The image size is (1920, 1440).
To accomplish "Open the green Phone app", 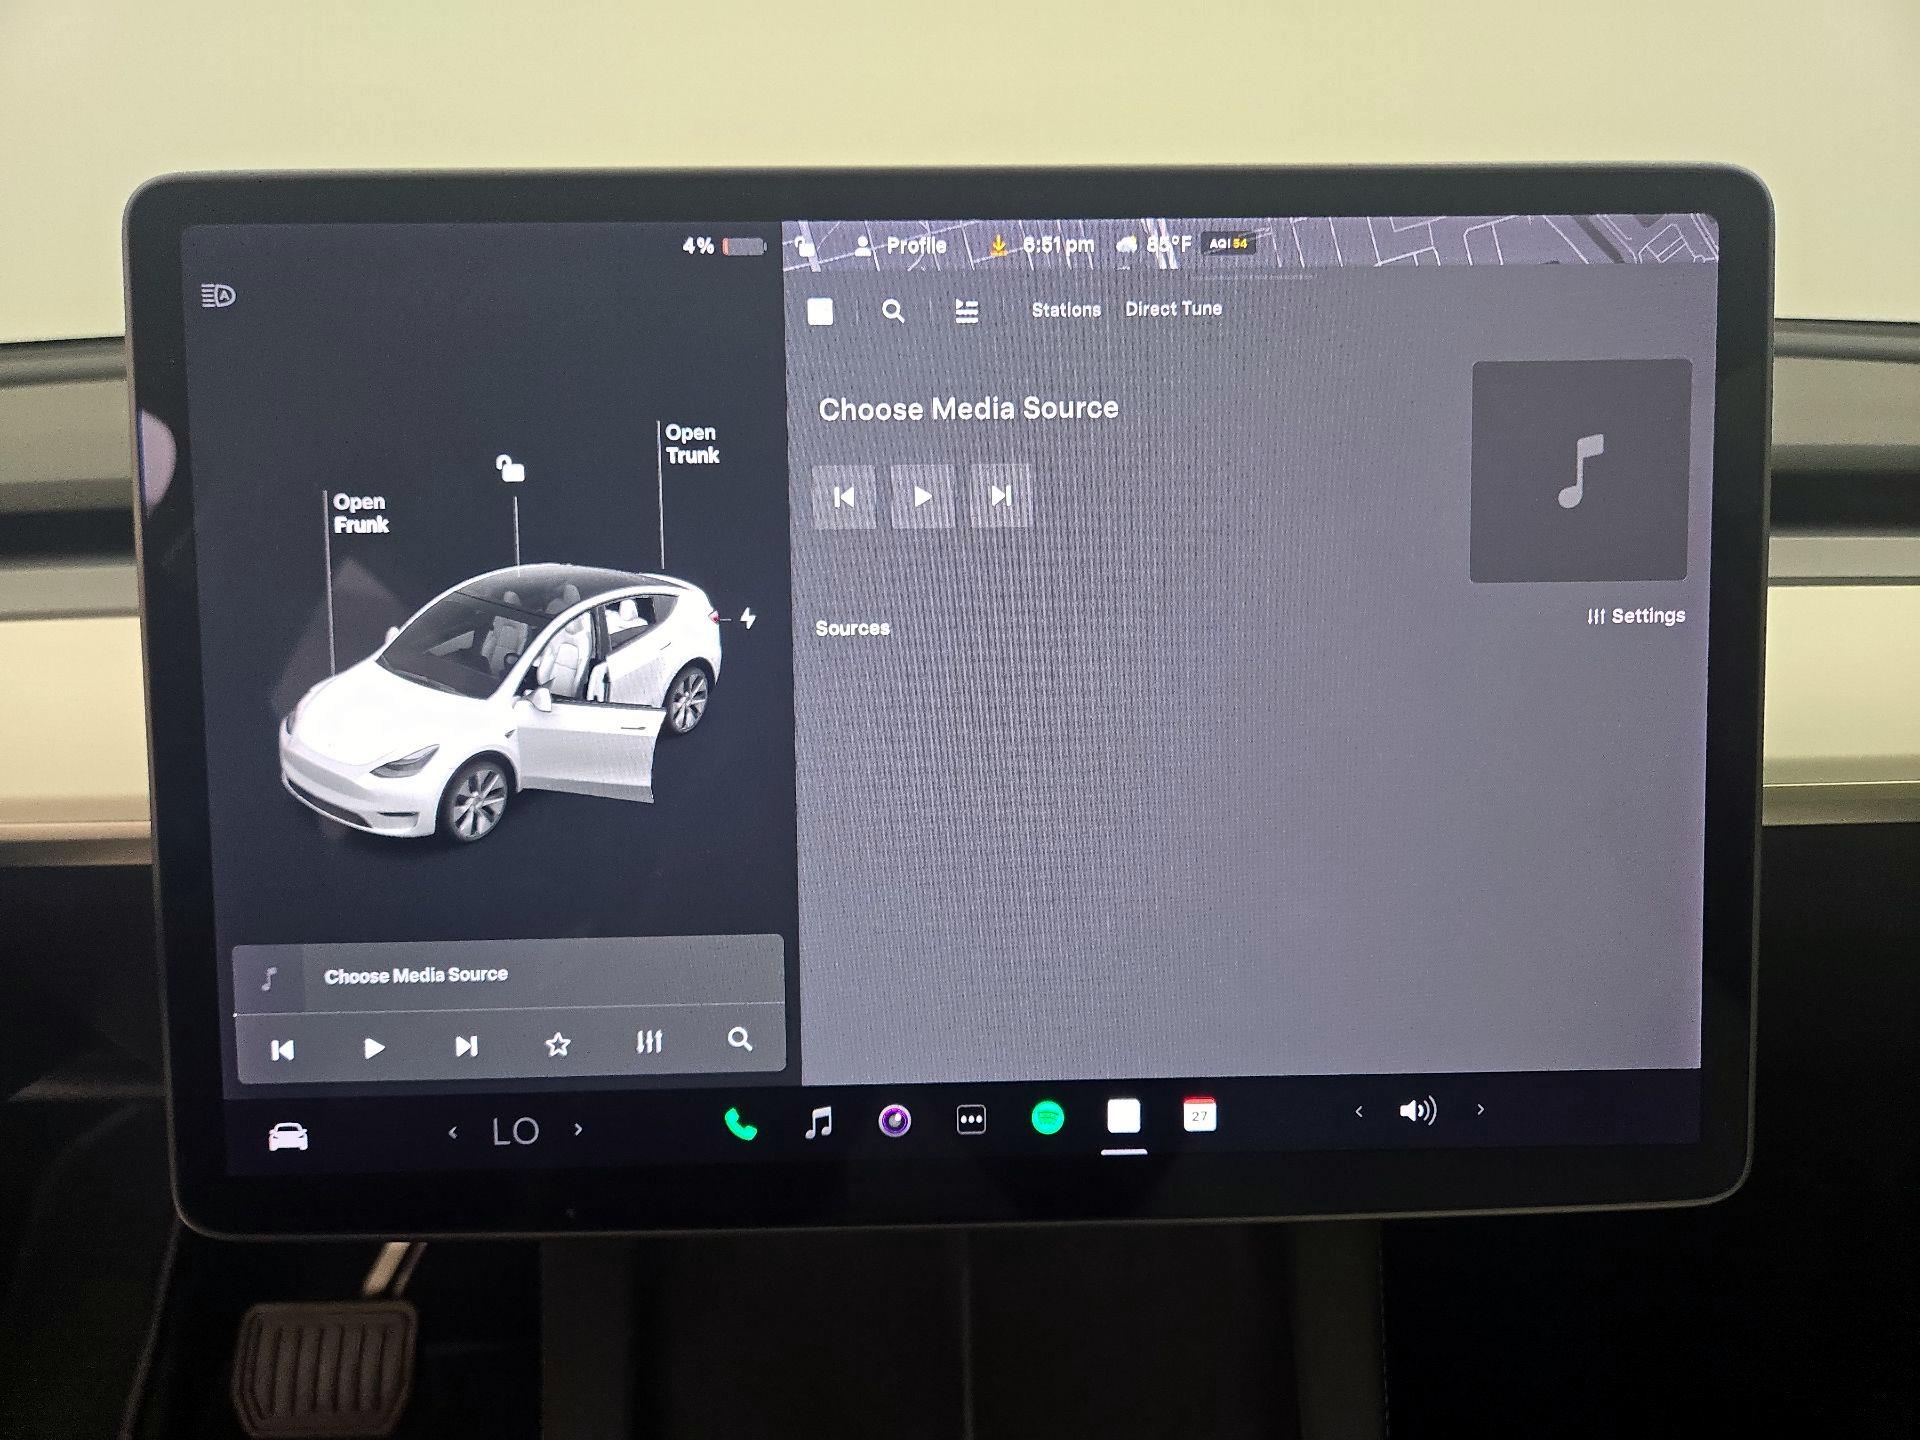I will pyautogui.click(x=741, y=1125).
